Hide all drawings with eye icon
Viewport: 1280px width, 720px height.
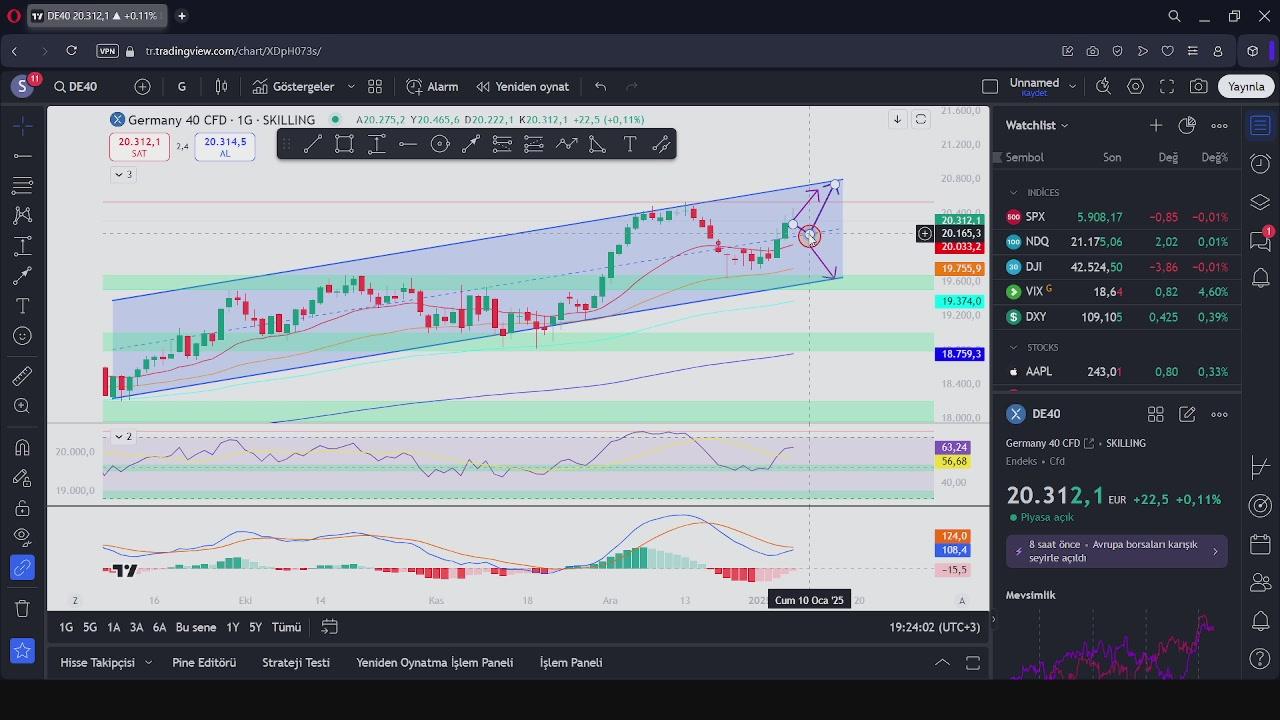point(23,538)
